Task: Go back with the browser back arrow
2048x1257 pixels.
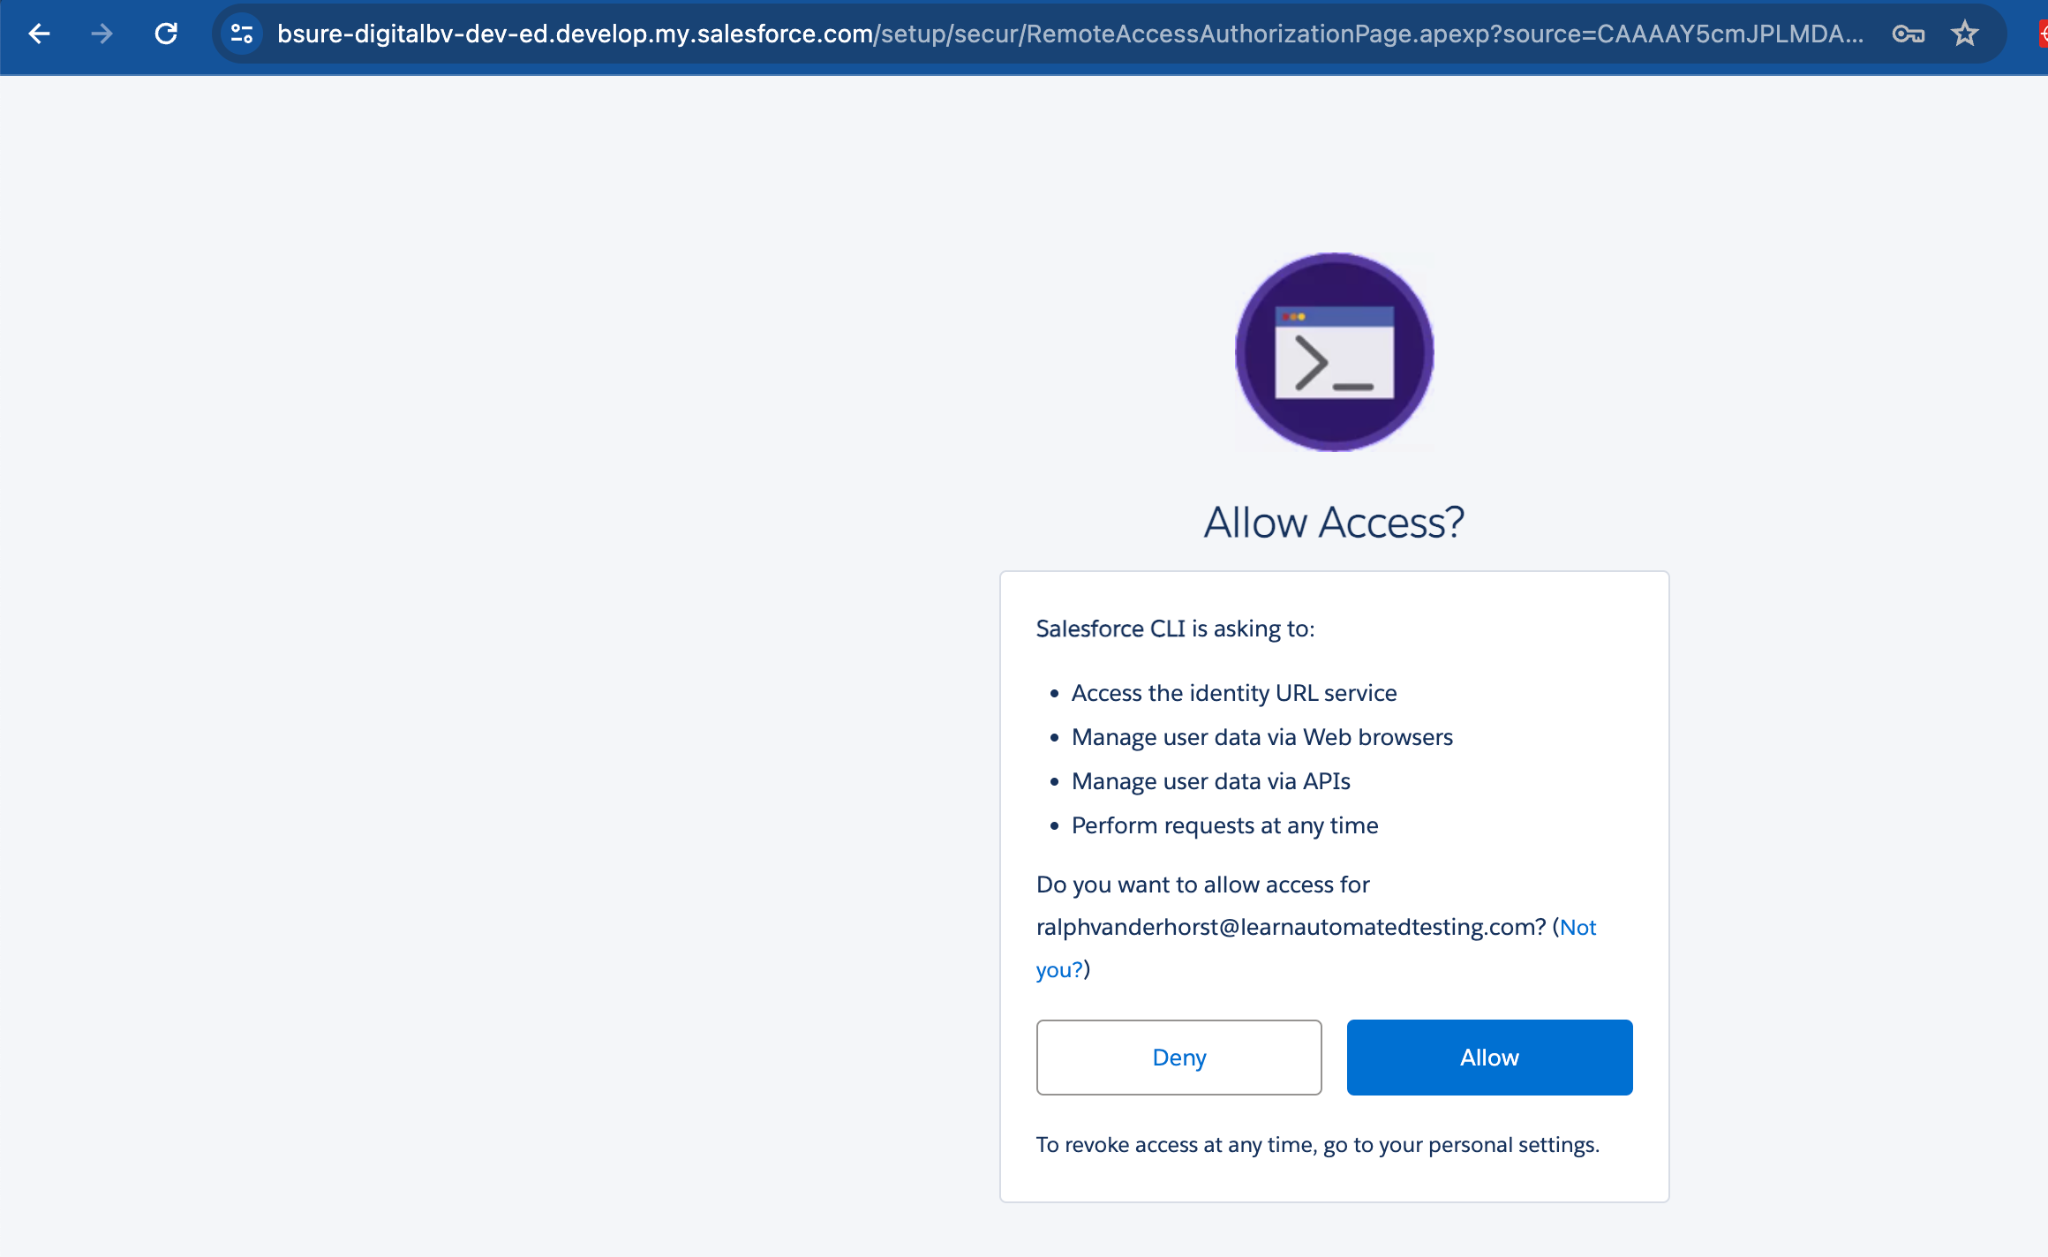Action: pyautogui.click(x=39, y=33)
